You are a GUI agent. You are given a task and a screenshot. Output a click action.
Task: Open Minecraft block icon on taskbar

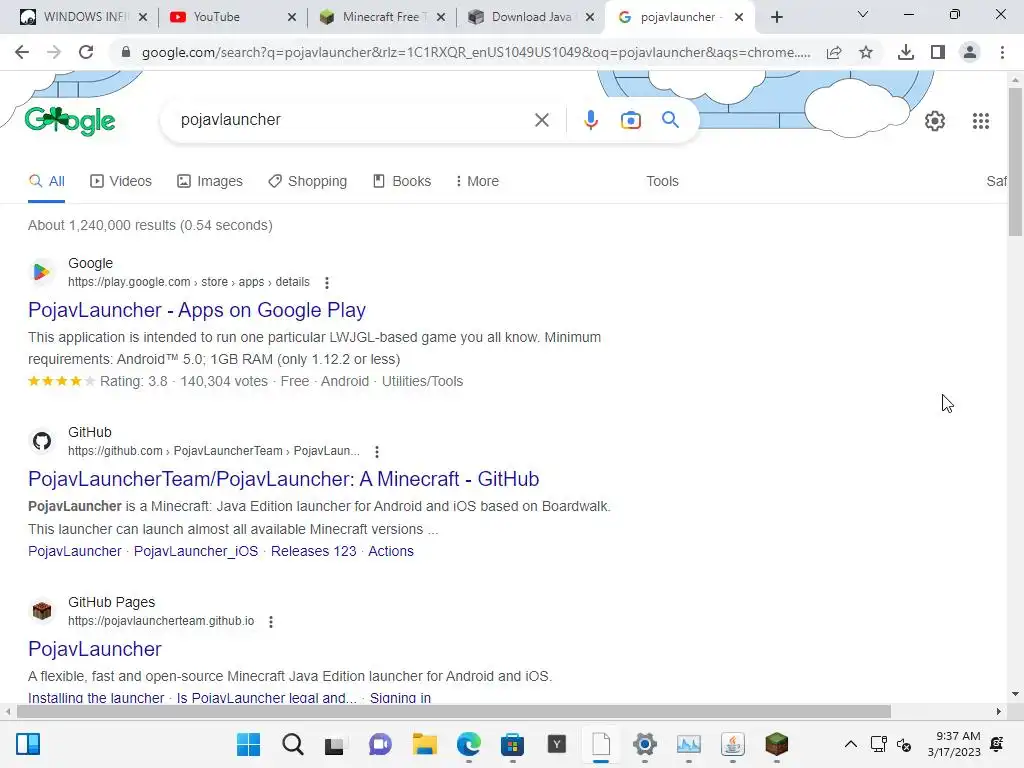[x=776, y=744]
